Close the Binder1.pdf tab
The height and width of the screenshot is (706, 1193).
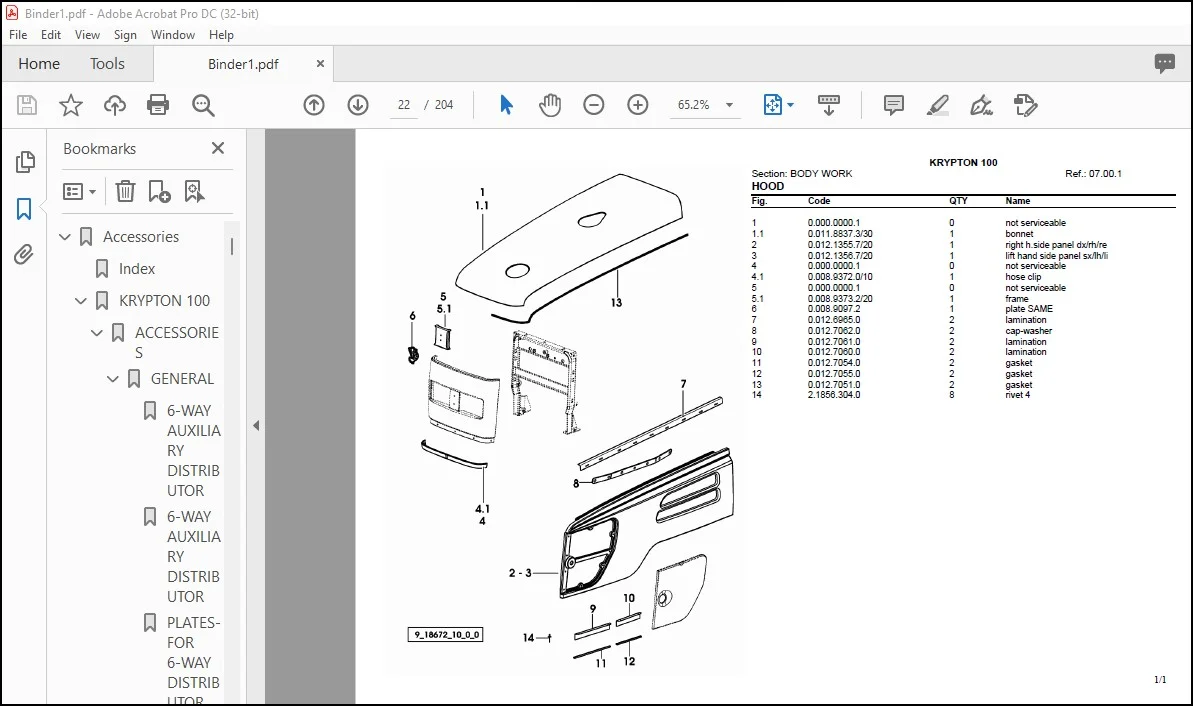coord(320,64)
